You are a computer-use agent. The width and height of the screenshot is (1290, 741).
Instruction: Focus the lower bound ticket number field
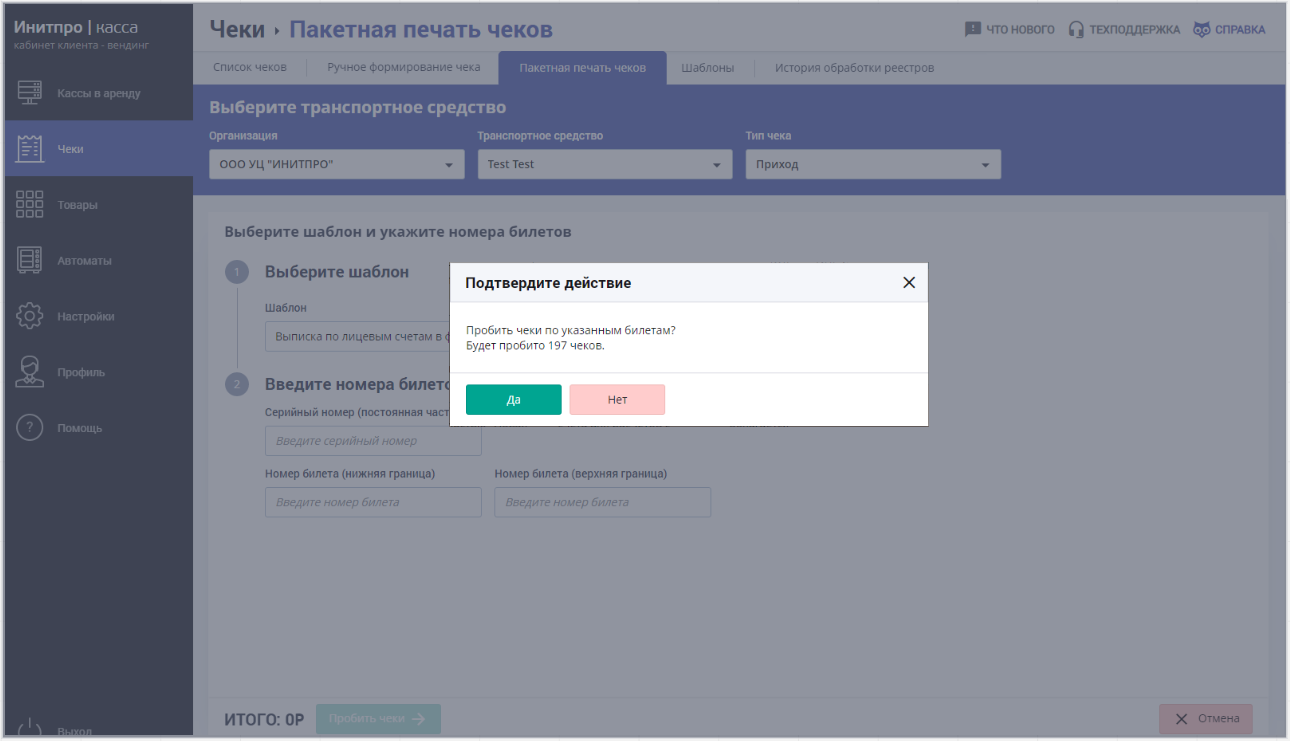[x=373, y=502]
